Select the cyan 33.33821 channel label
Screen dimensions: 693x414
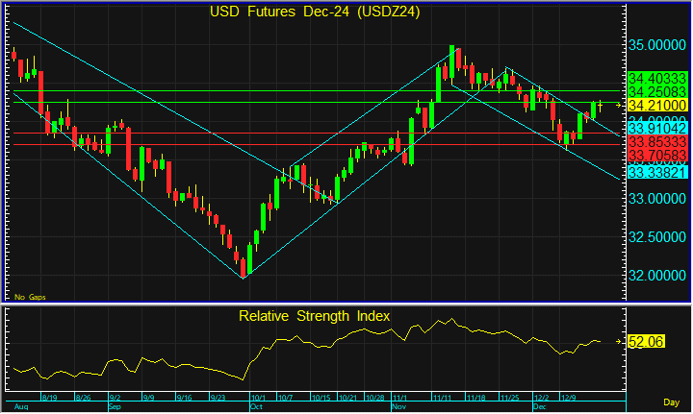pyautogui.click(x=658, y=172)
